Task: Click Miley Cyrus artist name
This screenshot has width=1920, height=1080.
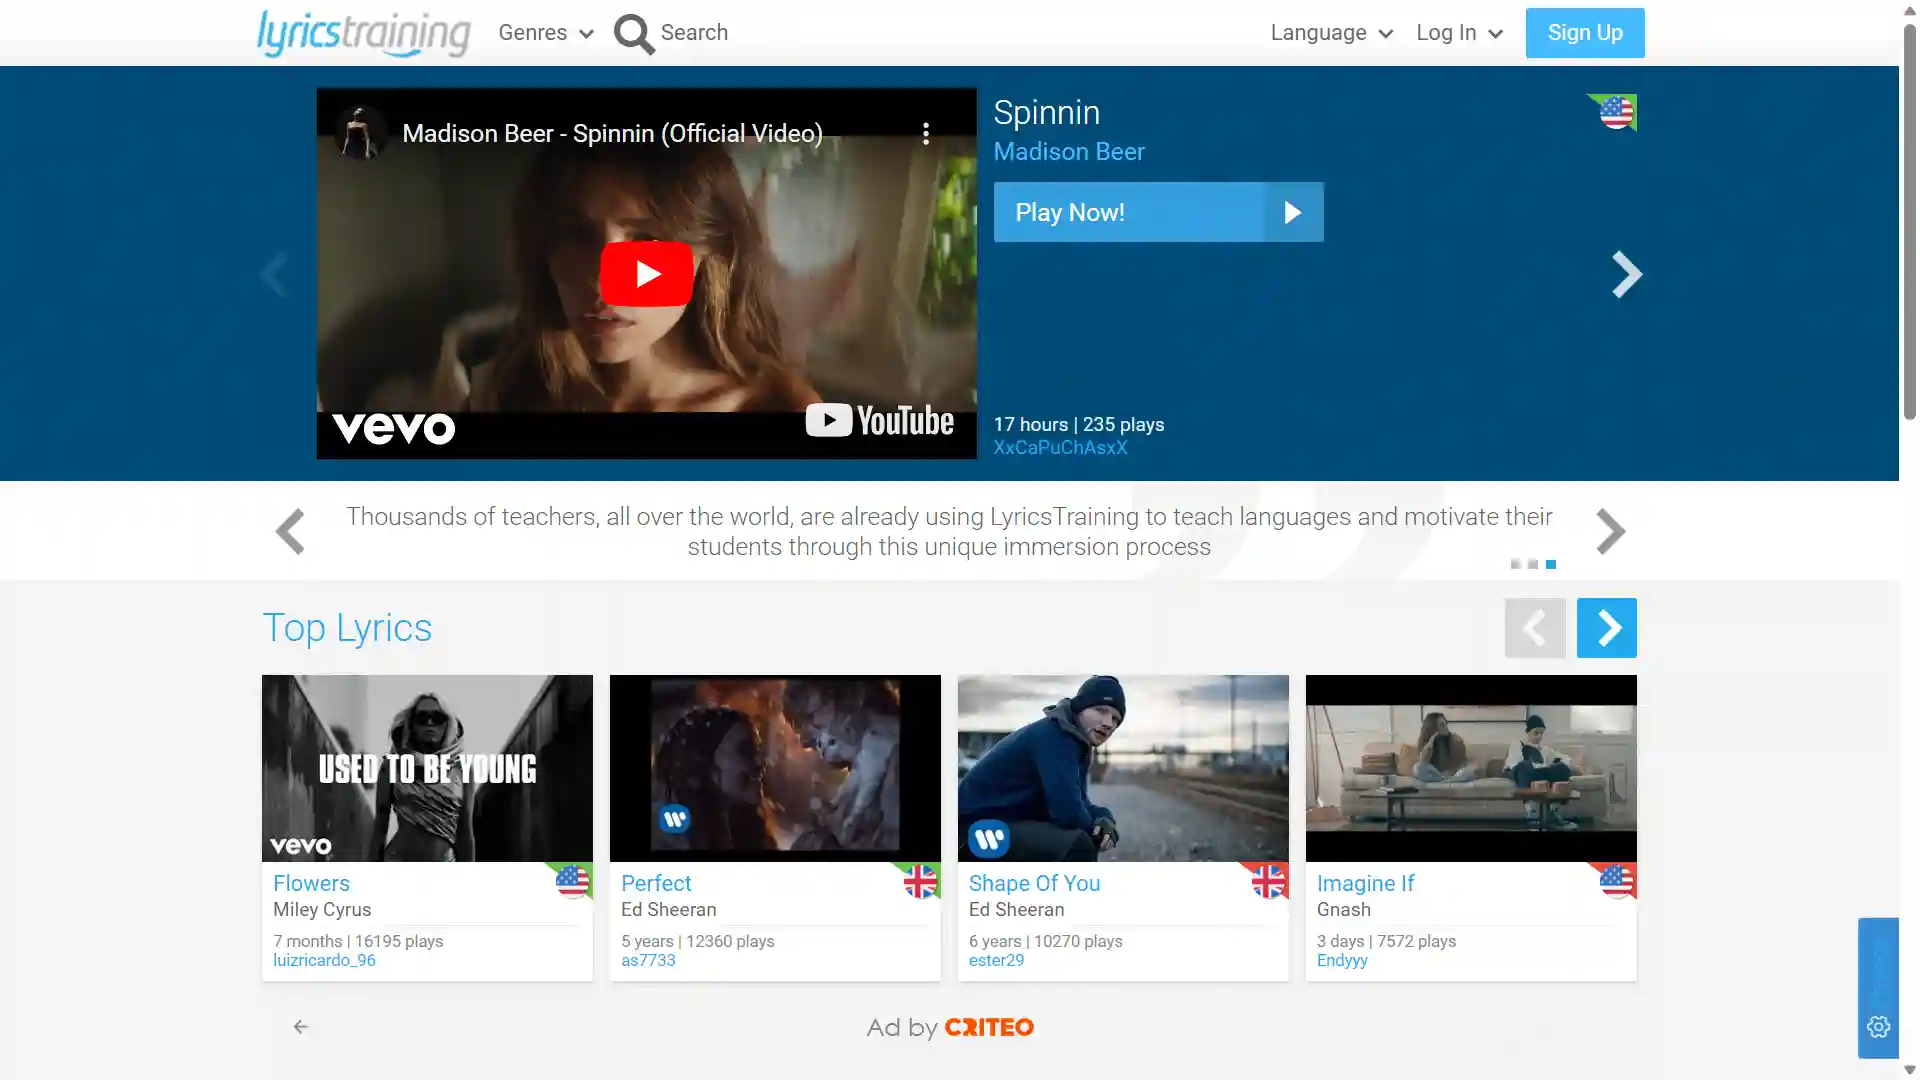Action: 322,910
